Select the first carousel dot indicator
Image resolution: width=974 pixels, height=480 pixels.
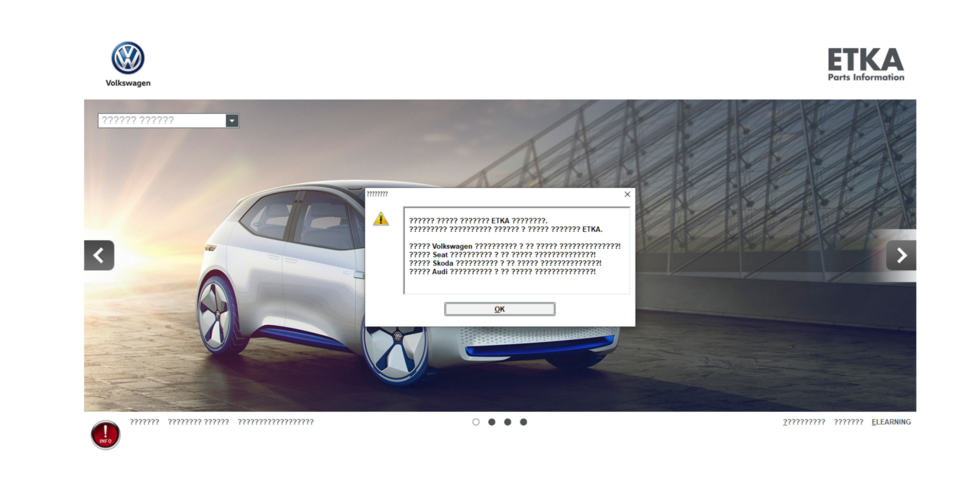[x=476, y=422]
